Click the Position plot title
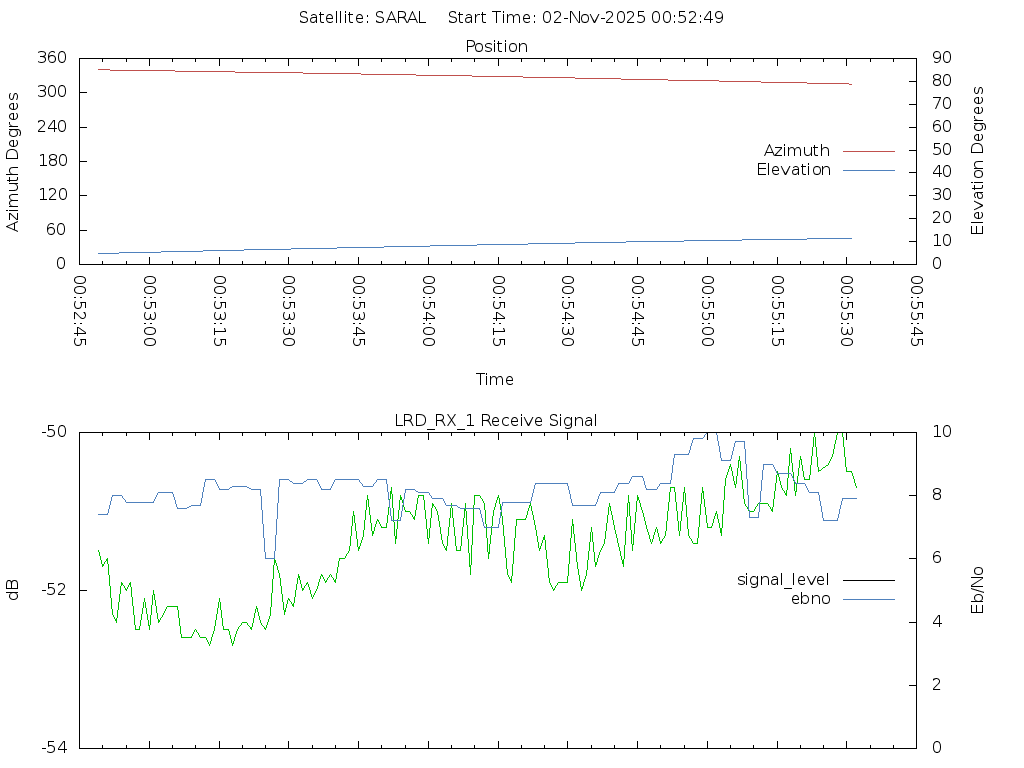 (496, 46)
